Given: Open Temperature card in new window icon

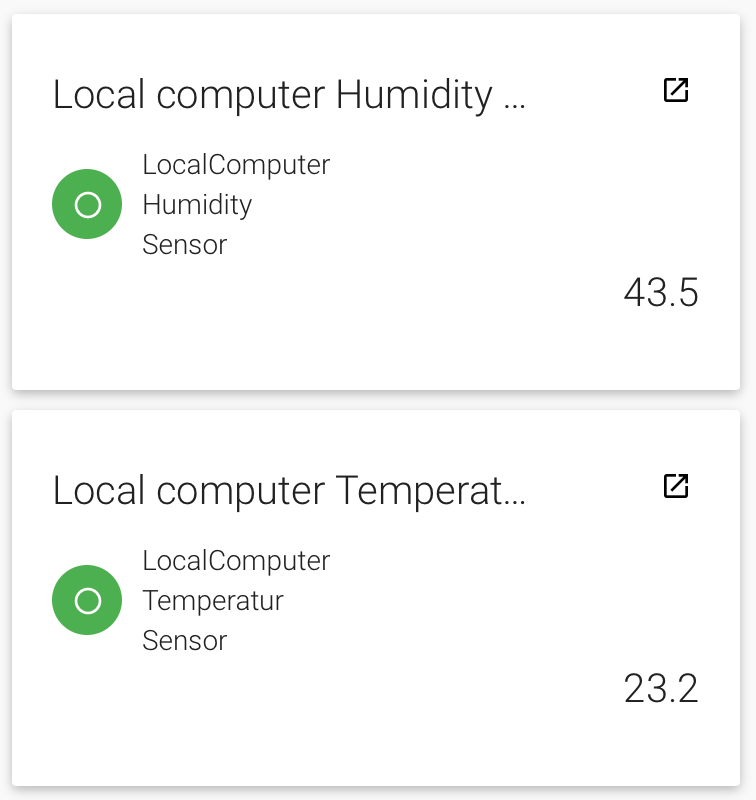Looking at the screenshot, I should pos(676,486).
